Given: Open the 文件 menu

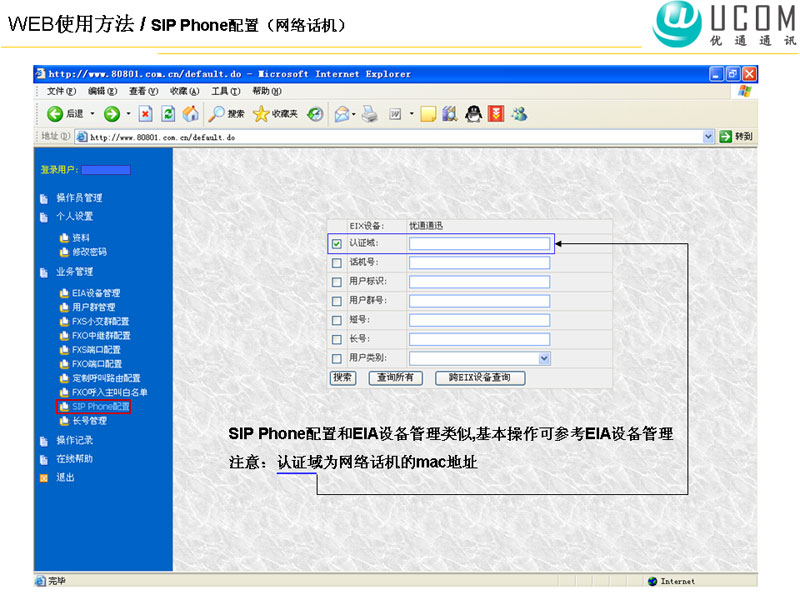Looking at the screenshot, I should [x=61, y=91].
